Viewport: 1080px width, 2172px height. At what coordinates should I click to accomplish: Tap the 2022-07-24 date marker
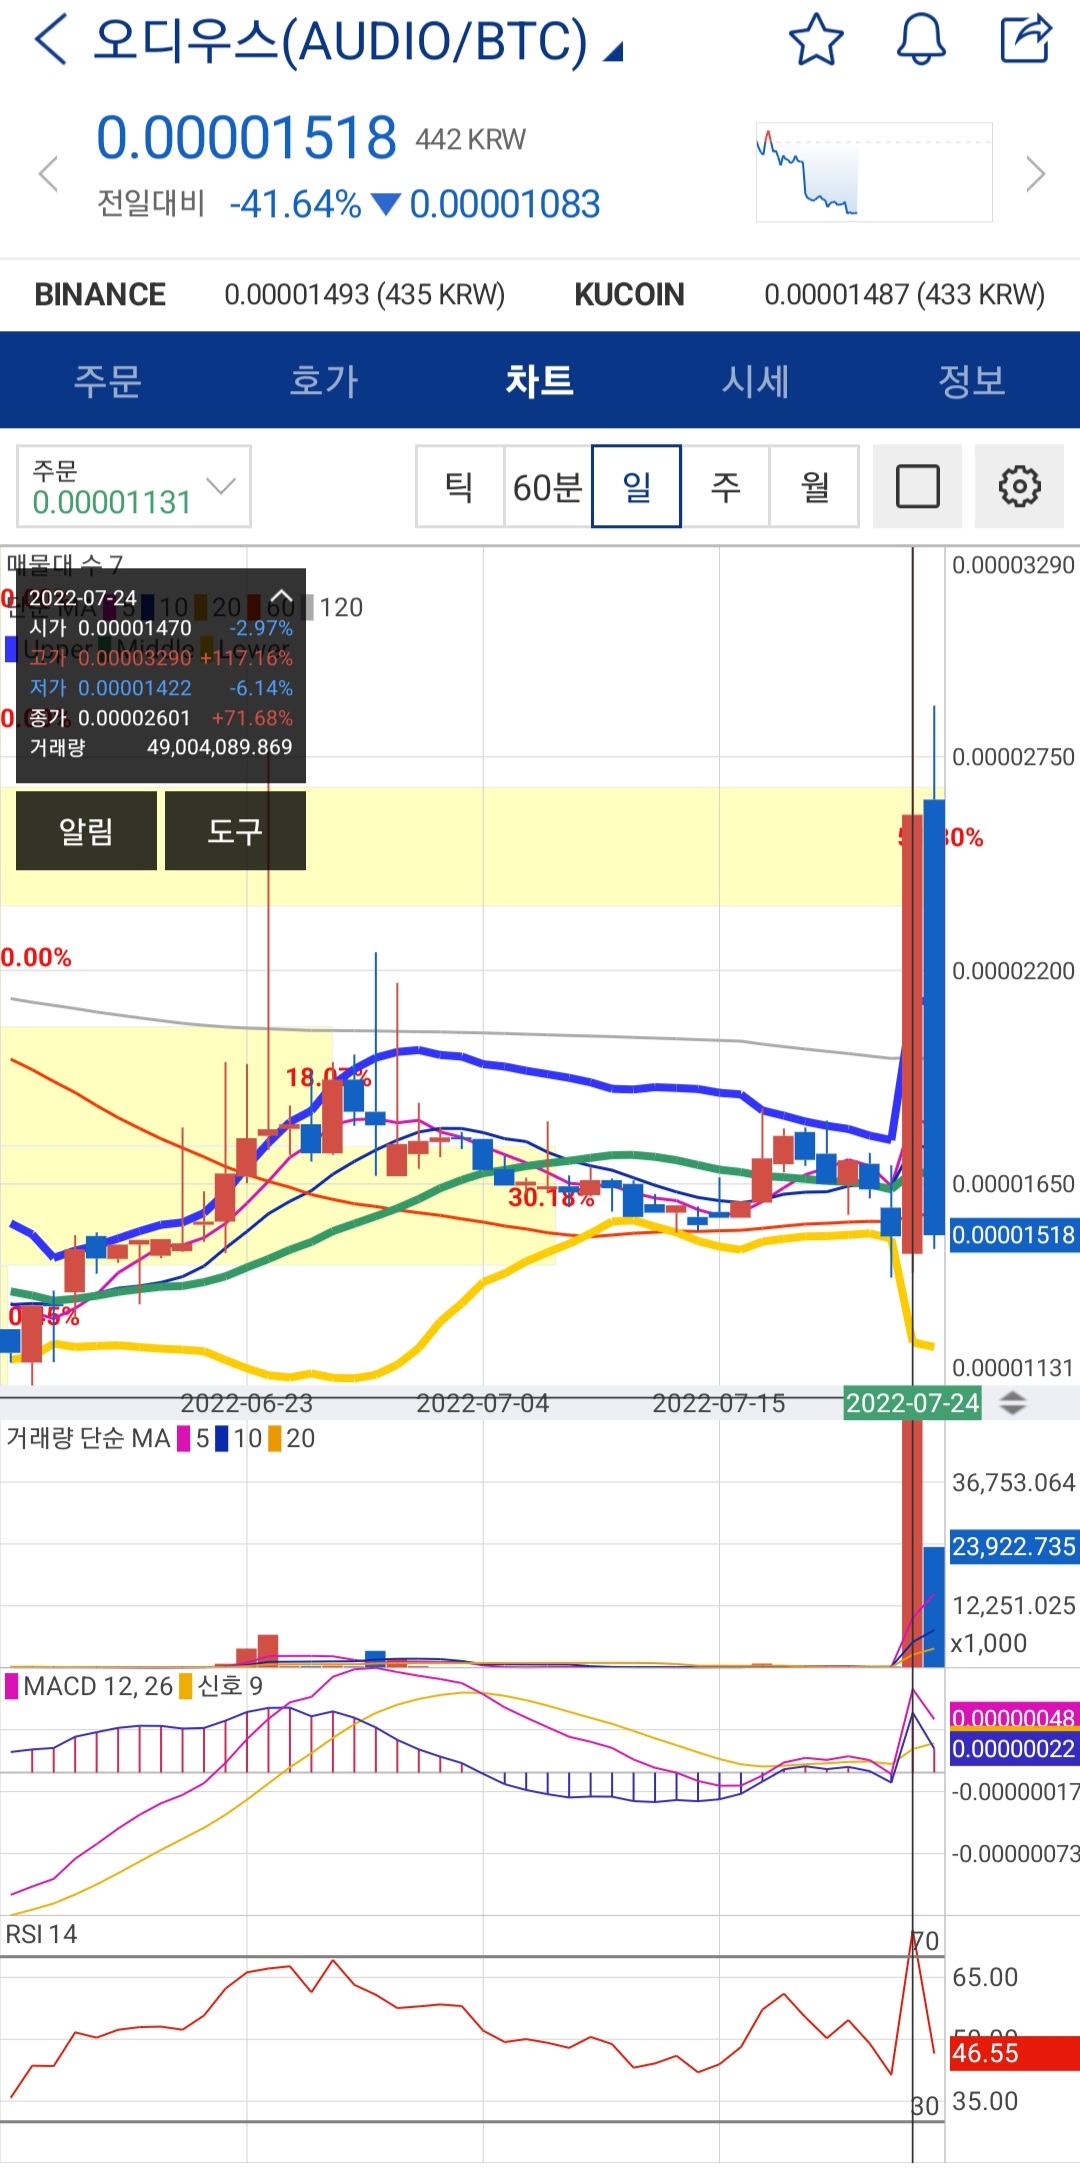[912, 1403]
